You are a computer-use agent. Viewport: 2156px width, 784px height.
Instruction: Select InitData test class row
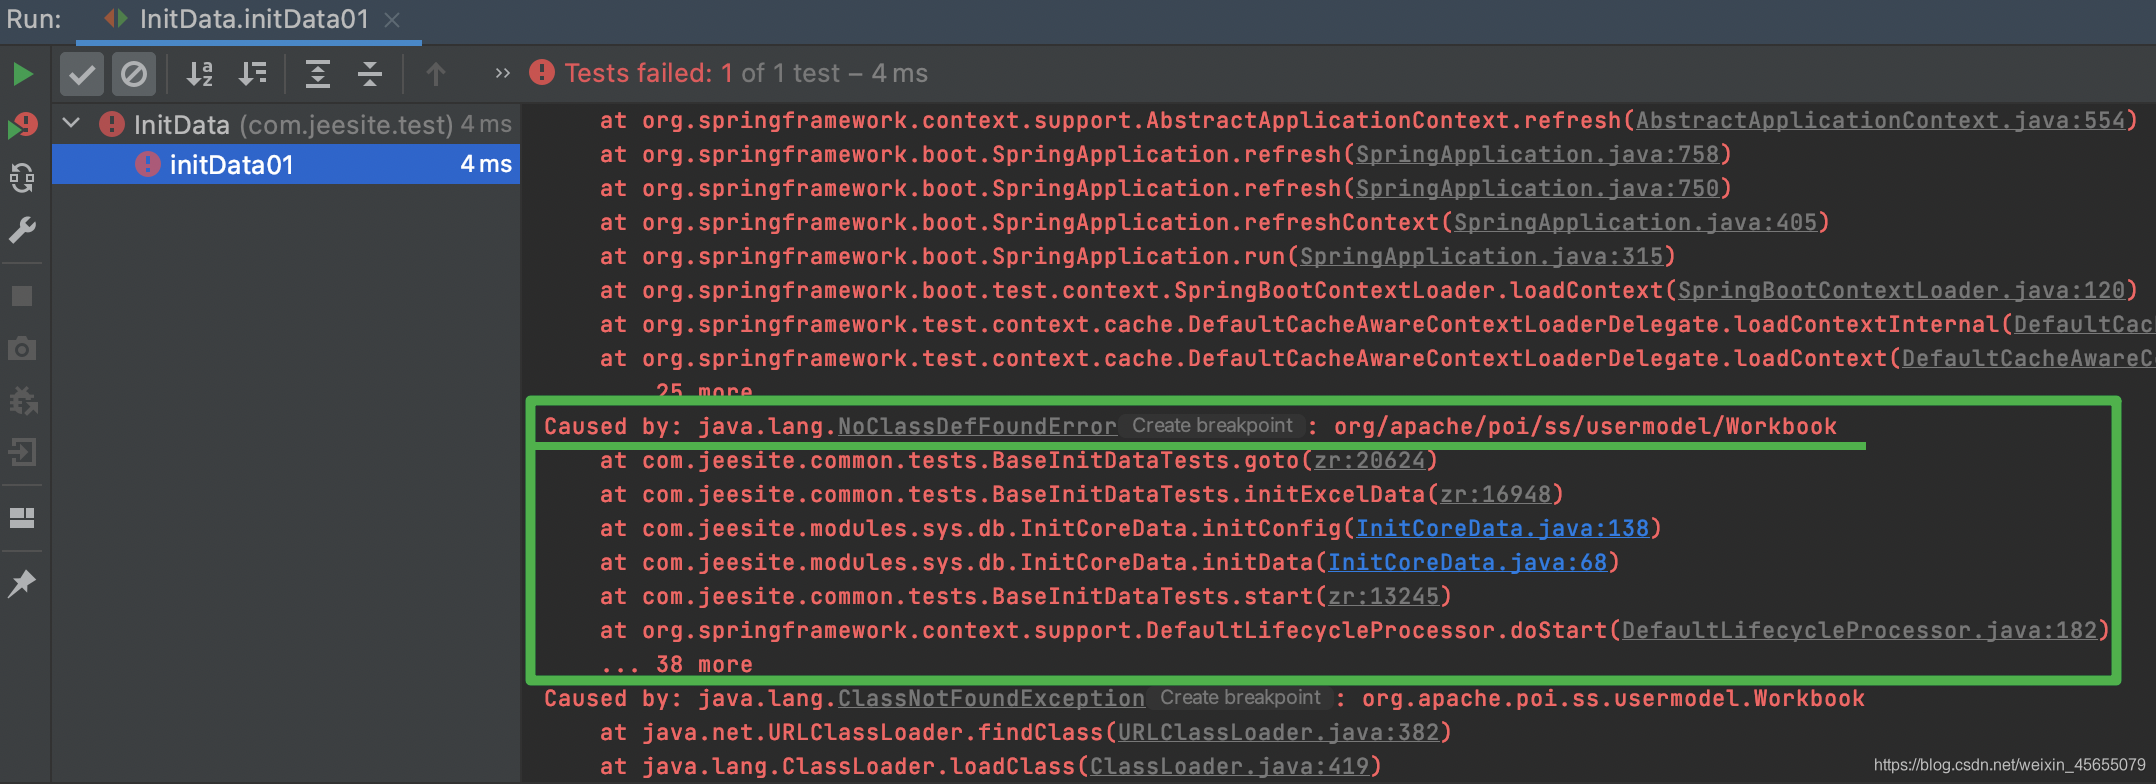tap(286, 125)
